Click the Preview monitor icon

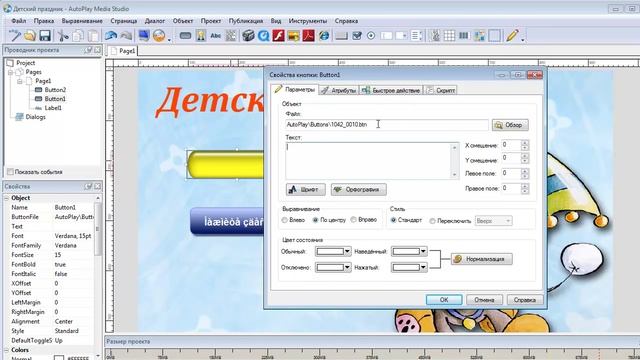[144, 36]
